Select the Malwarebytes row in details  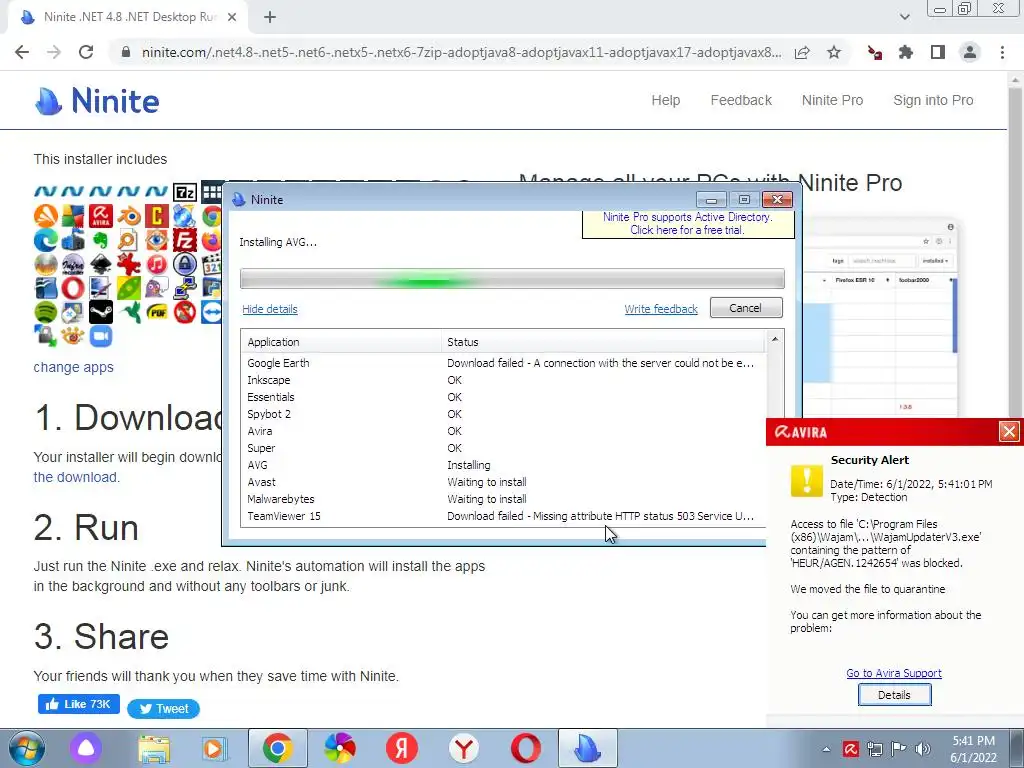tap(503, 499)
